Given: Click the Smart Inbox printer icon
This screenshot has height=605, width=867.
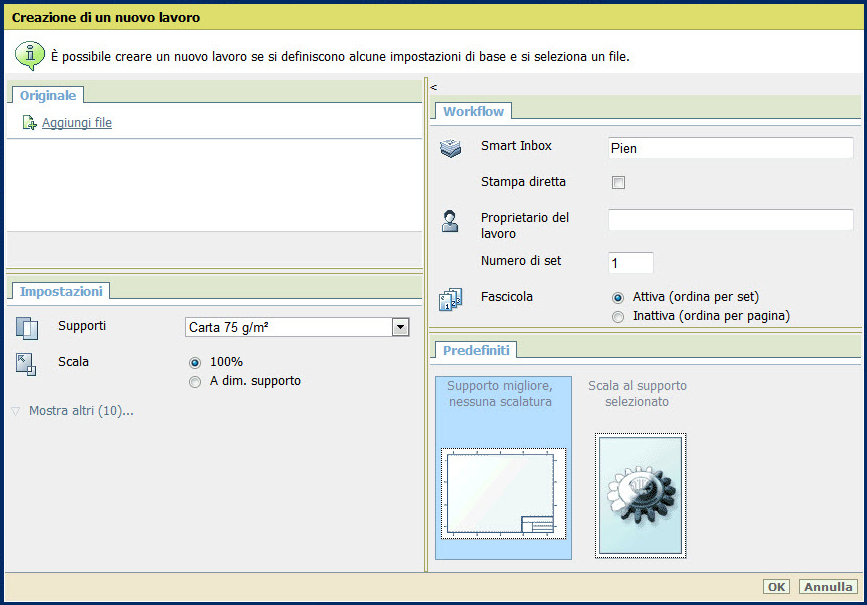Looking at the screenshot, I should [x=451, y=149].
